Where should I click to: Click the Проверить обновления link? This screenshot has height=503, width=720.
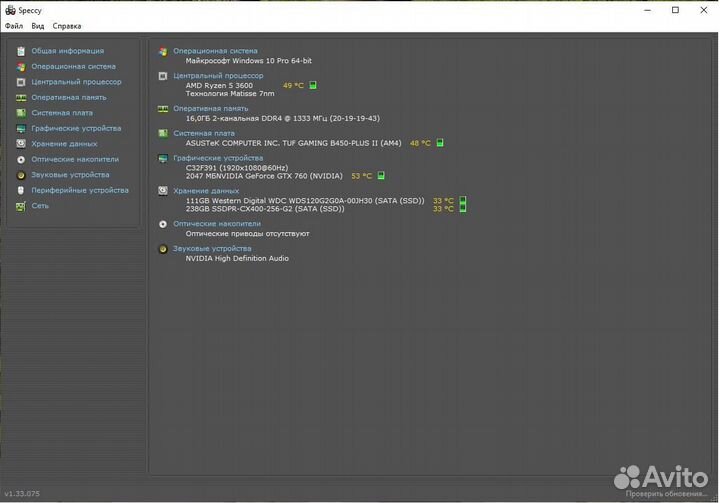(x=668, y=494)
